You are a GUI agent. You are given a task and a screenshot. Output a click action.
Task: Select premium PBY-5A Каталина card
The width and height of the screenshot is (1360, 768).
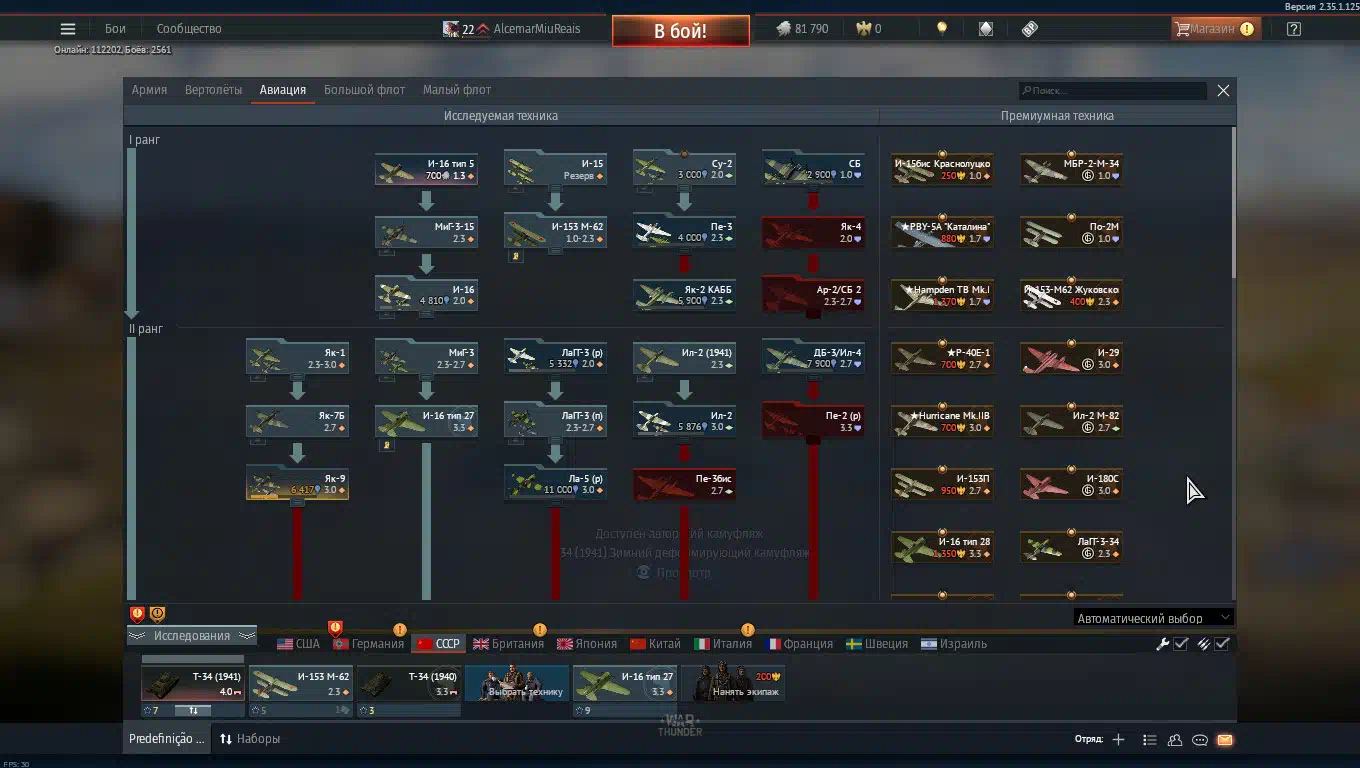coord(943,232)
